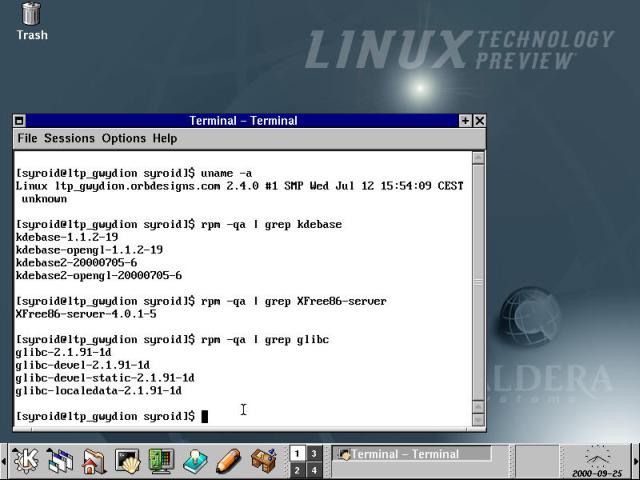
Task: Click the desk drawer icon in panel
Action: click(x=263, y=461)
